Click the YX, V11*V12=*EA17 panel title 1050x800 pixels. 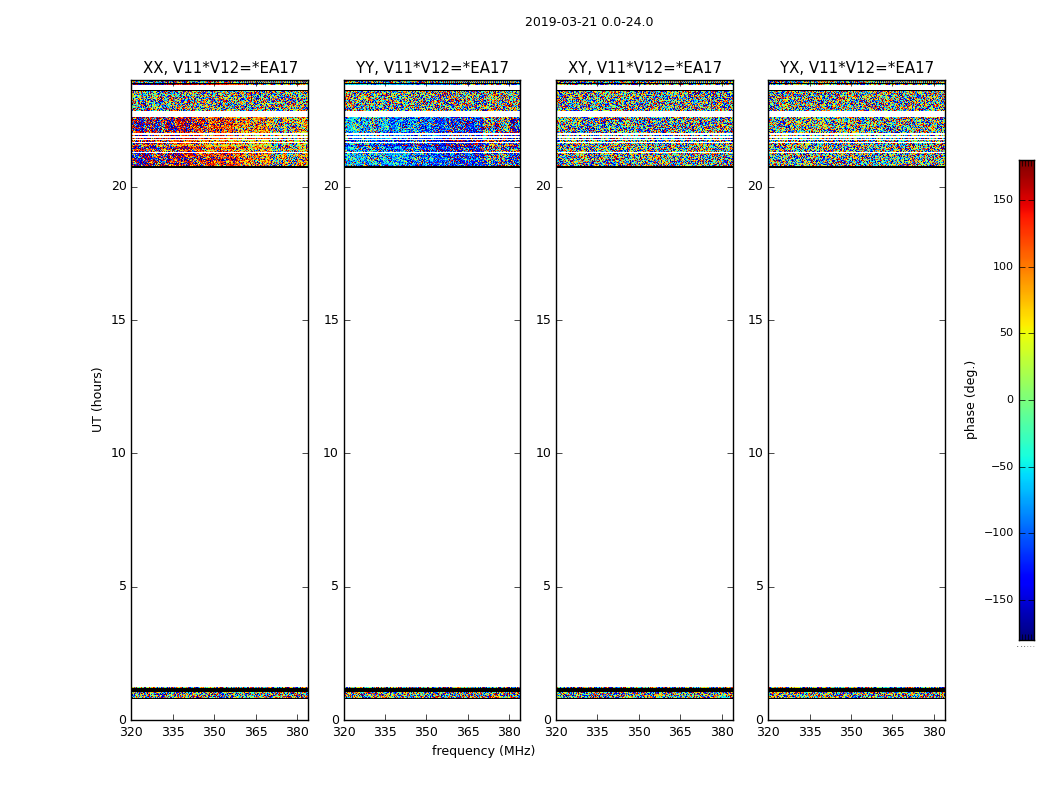tap(856, 68)
